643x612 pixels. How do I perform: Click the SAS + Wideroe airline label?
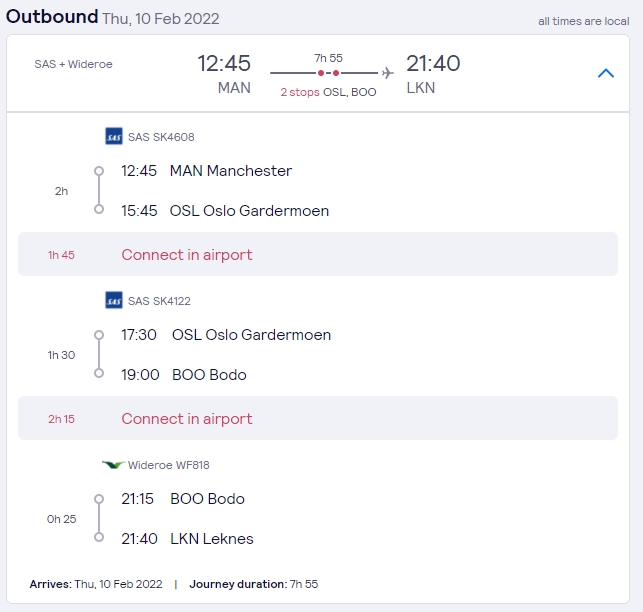[73, 64]
